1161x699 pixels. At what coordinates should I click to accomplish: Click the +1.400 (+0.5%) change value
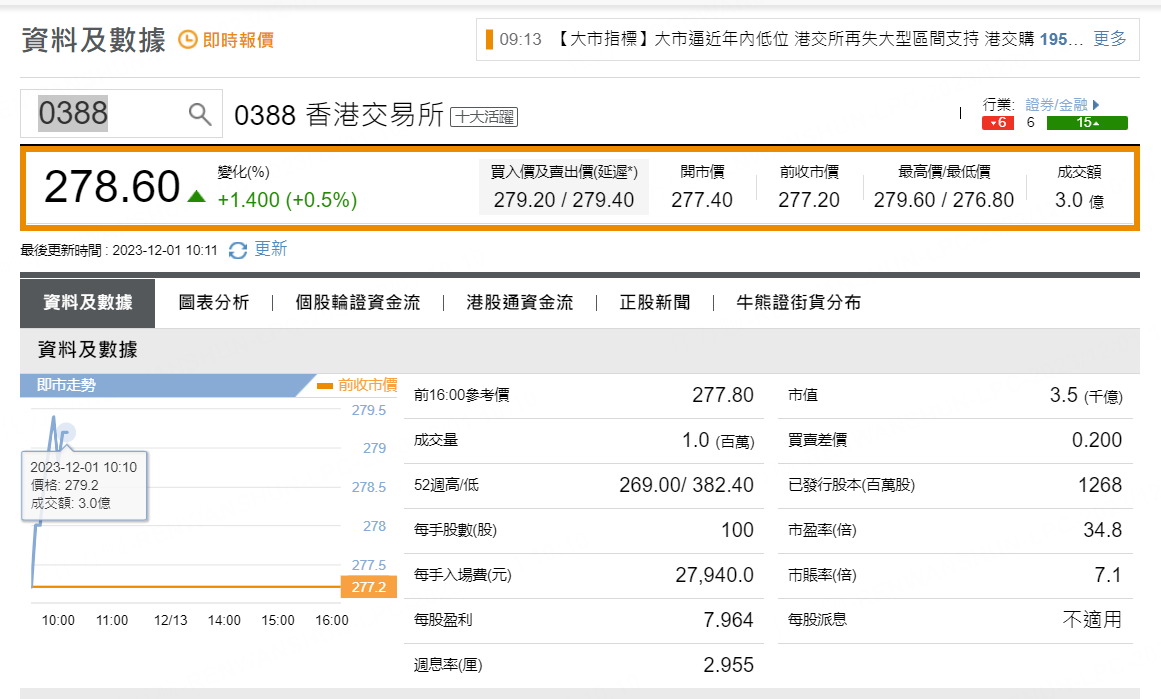[x=287, y=200]
